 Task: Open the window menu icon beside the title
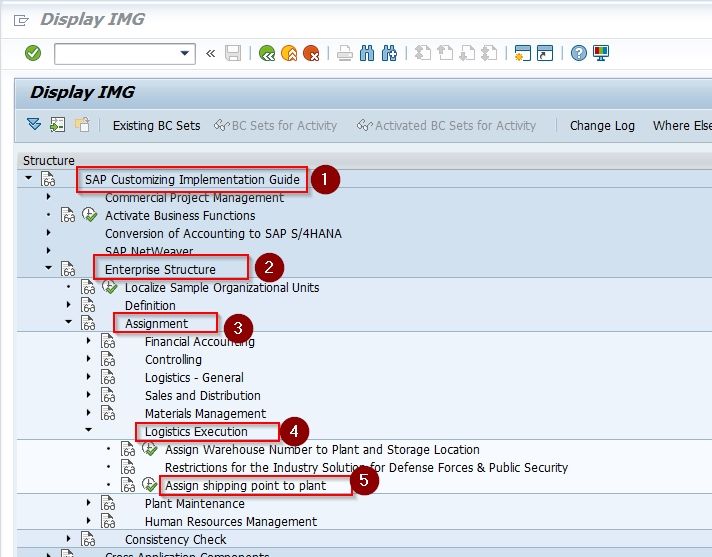coord(21,20)
